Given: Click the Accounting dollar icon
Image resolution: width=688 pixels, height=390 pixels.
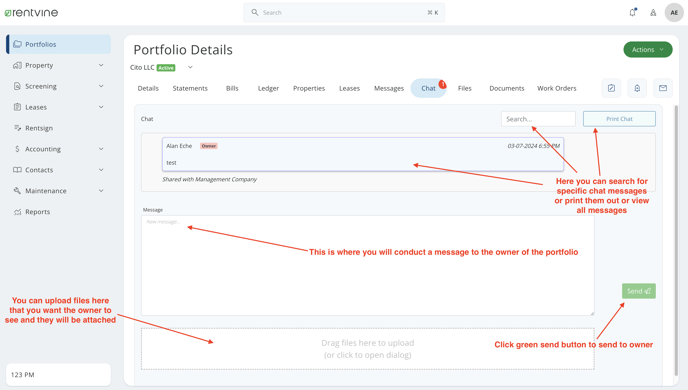Looking at the screenshot, I should click(x=17, y=149).
